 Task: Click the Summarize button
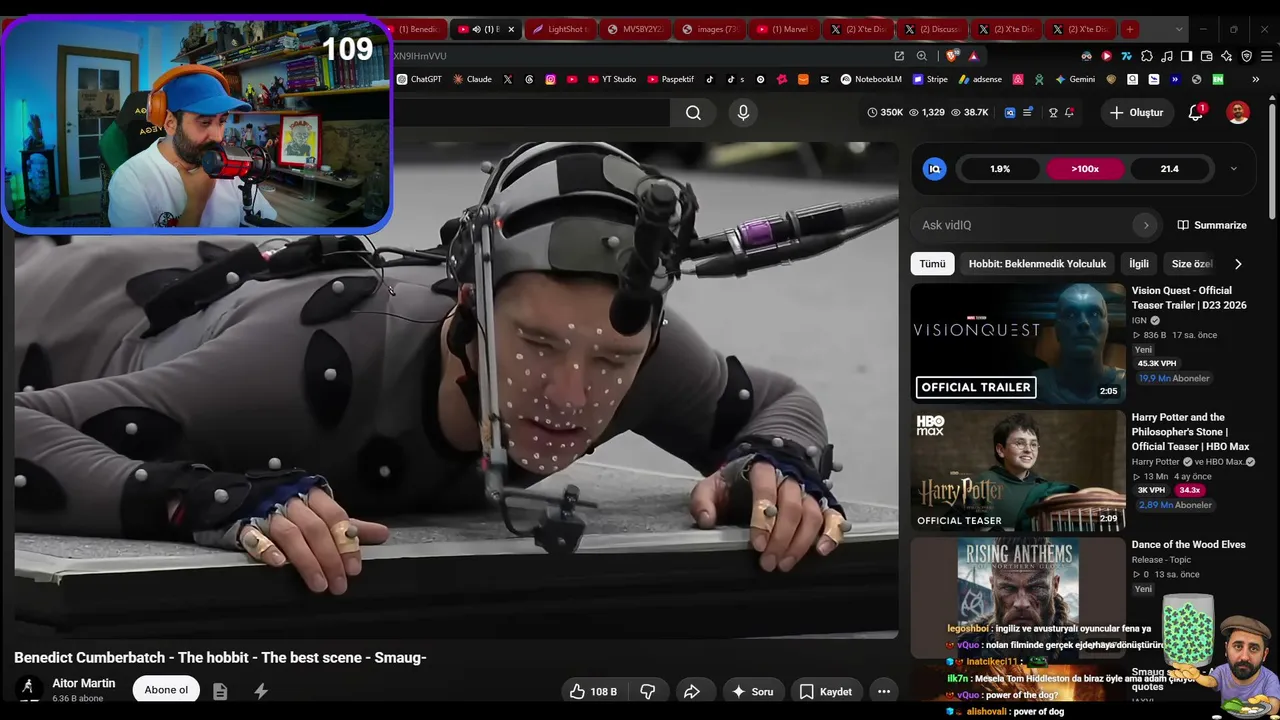(x=1212, y=225)
